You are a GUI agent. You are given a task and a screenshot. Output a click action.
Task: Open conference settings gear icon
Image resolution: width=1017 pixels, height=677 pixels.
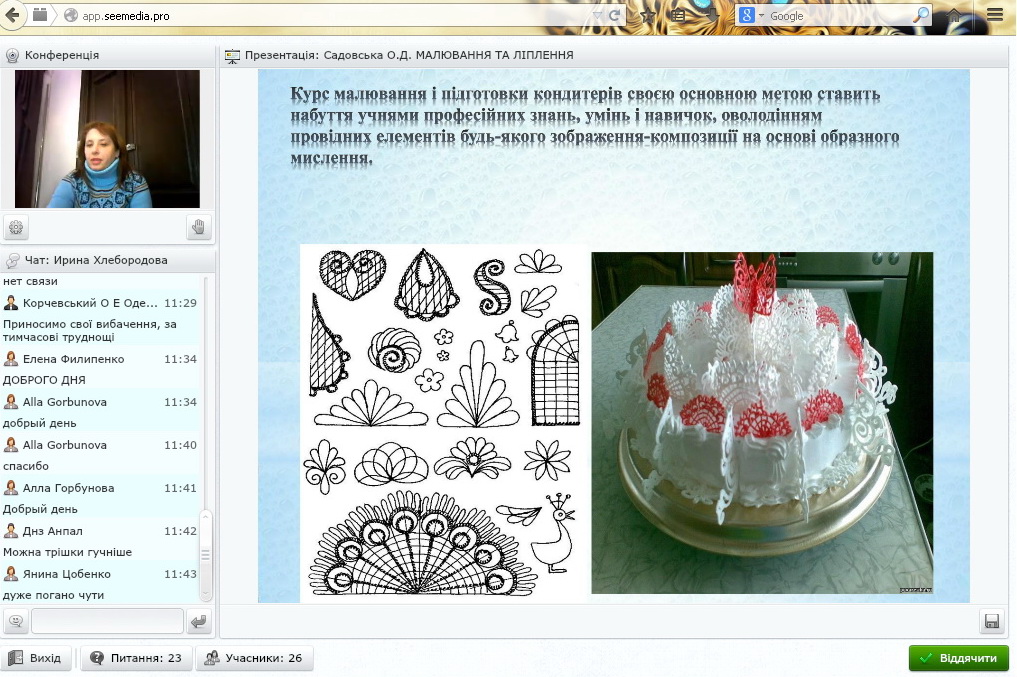(16, 228)
